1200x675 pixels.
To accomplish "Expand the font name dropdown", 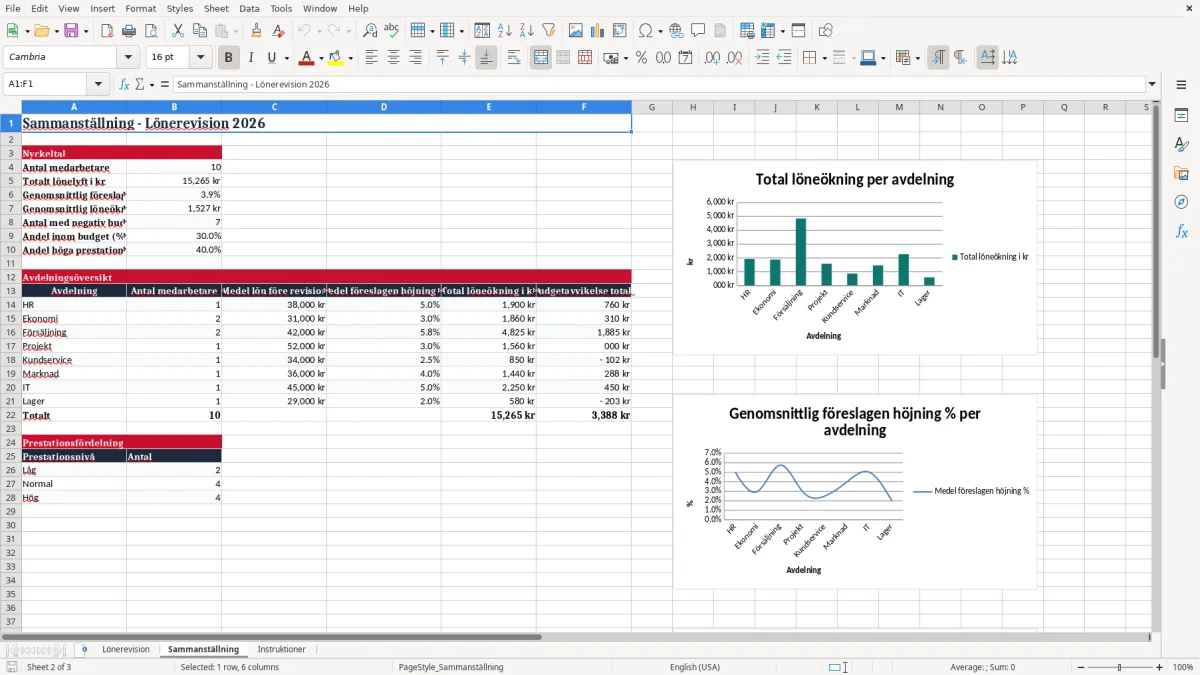I will coord(127,58).
